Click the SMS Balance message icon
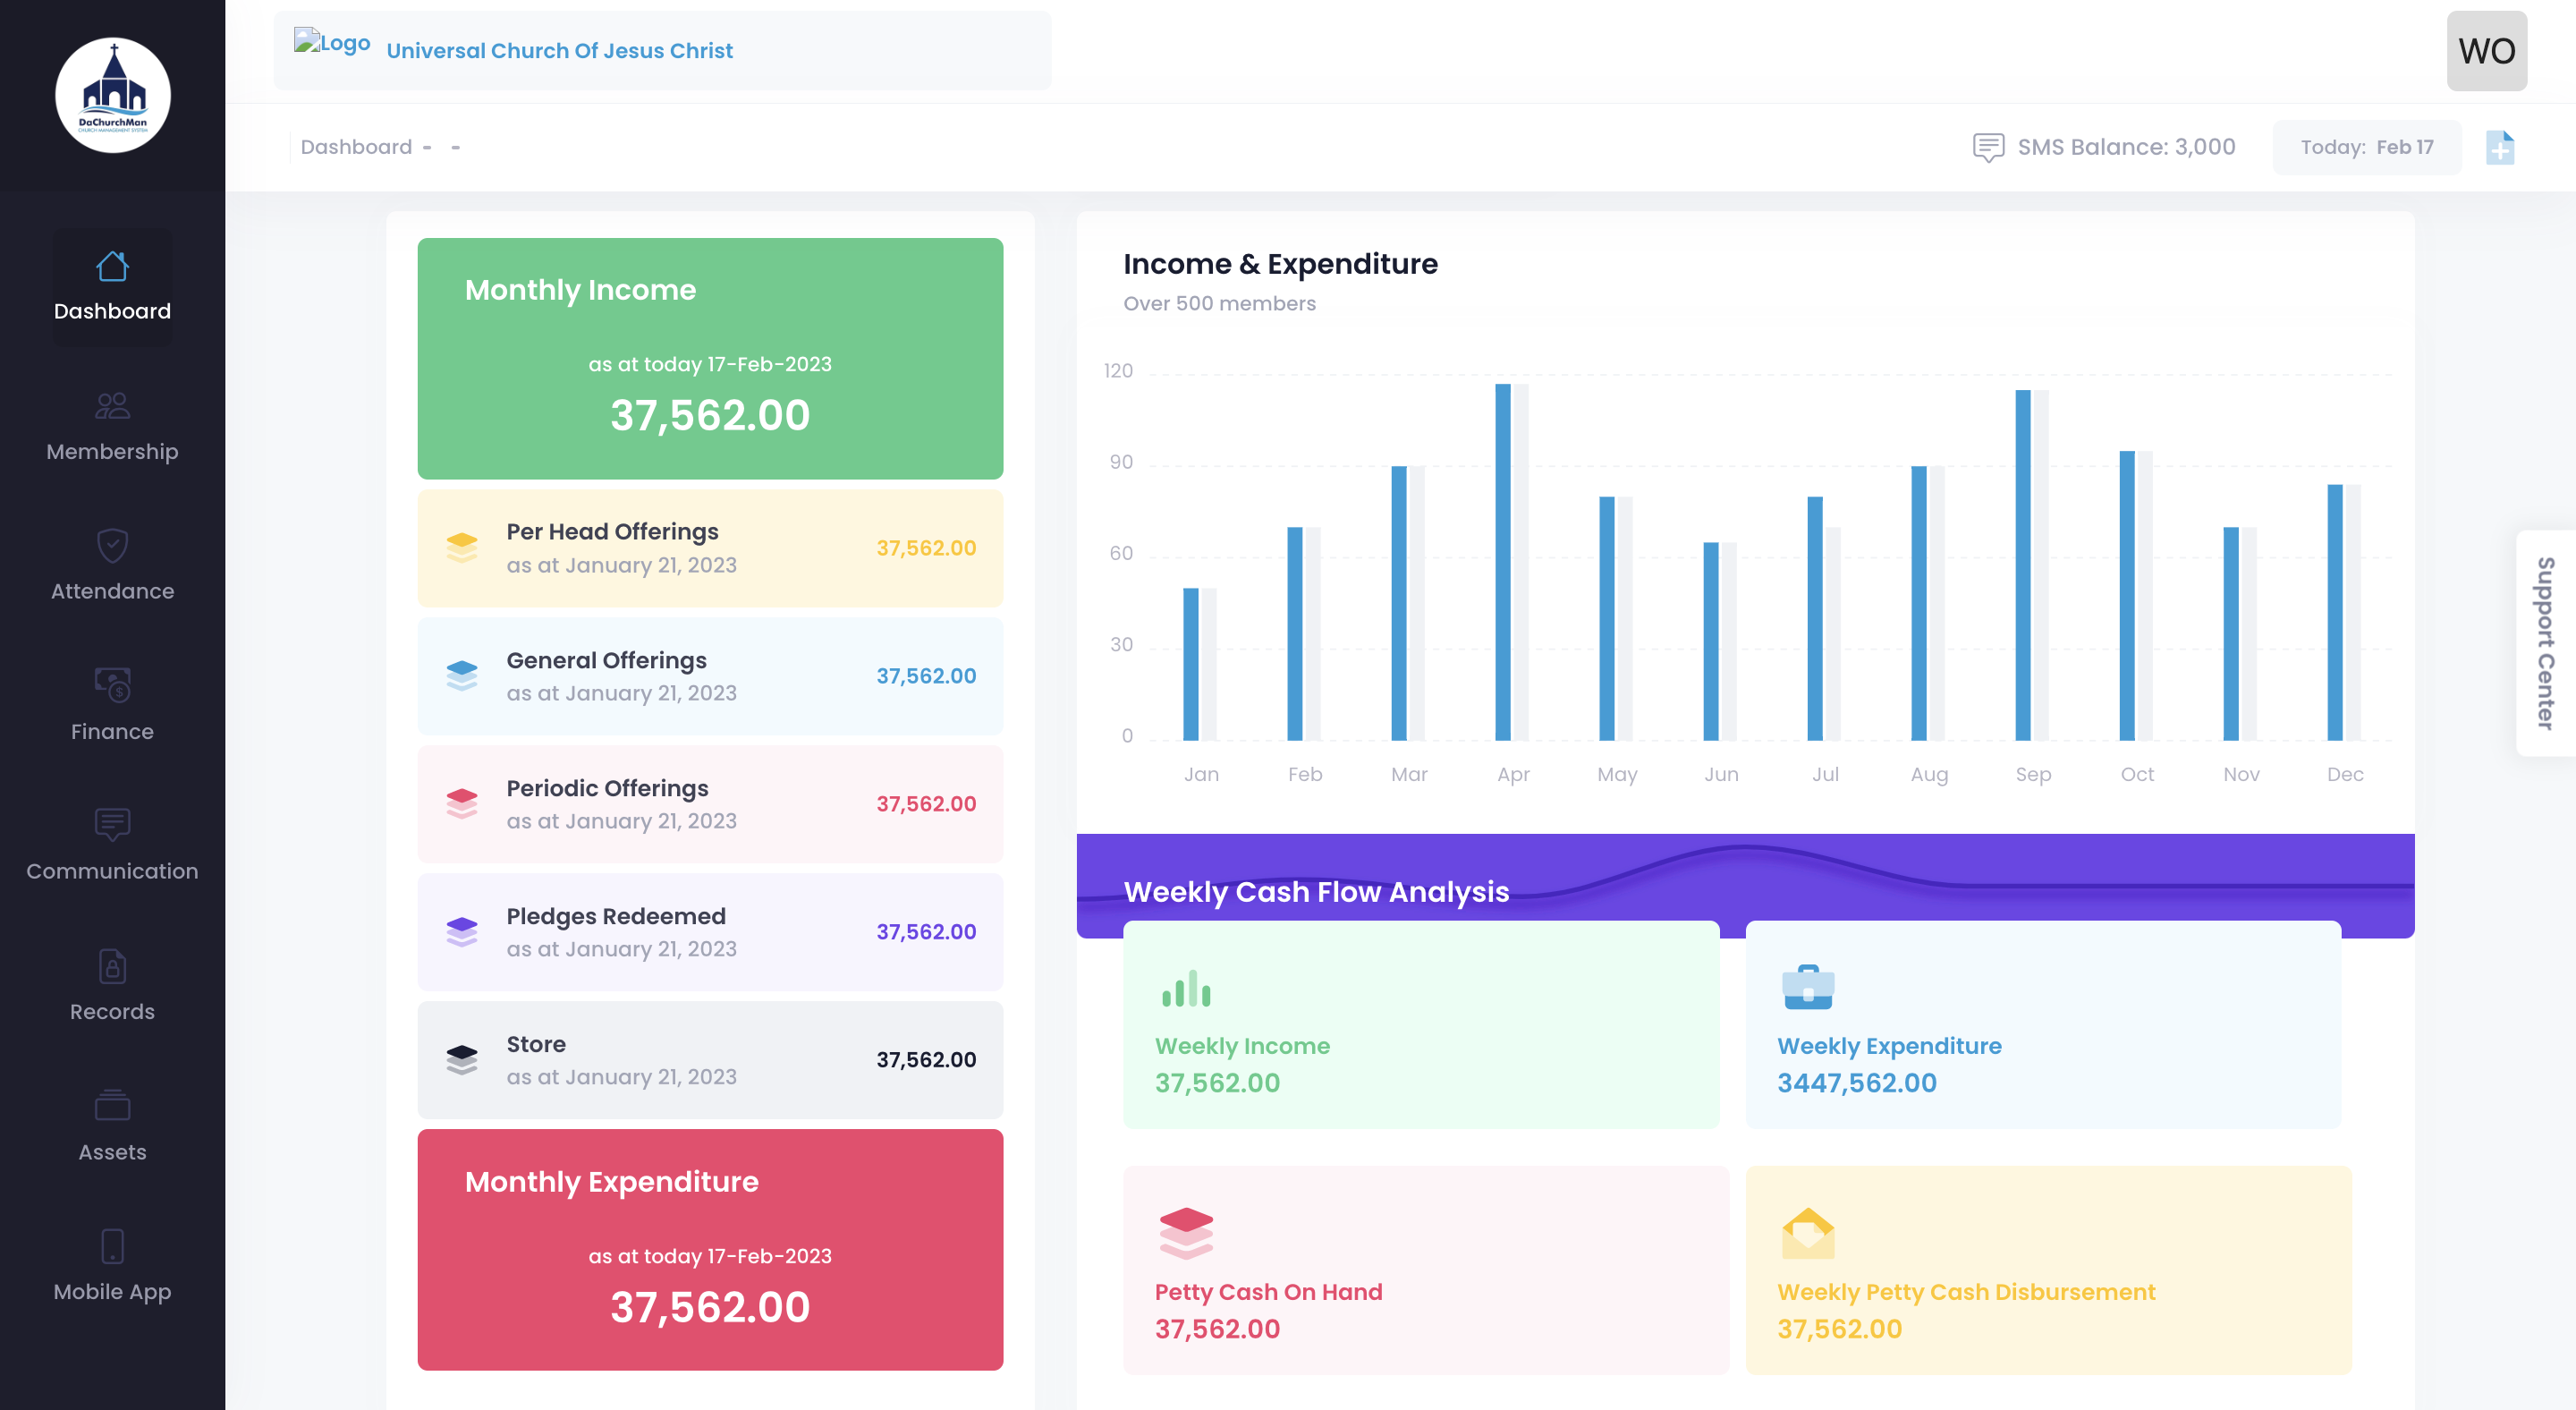The width and height of the screenshot is (2576, 1410). coord(1989,146)
